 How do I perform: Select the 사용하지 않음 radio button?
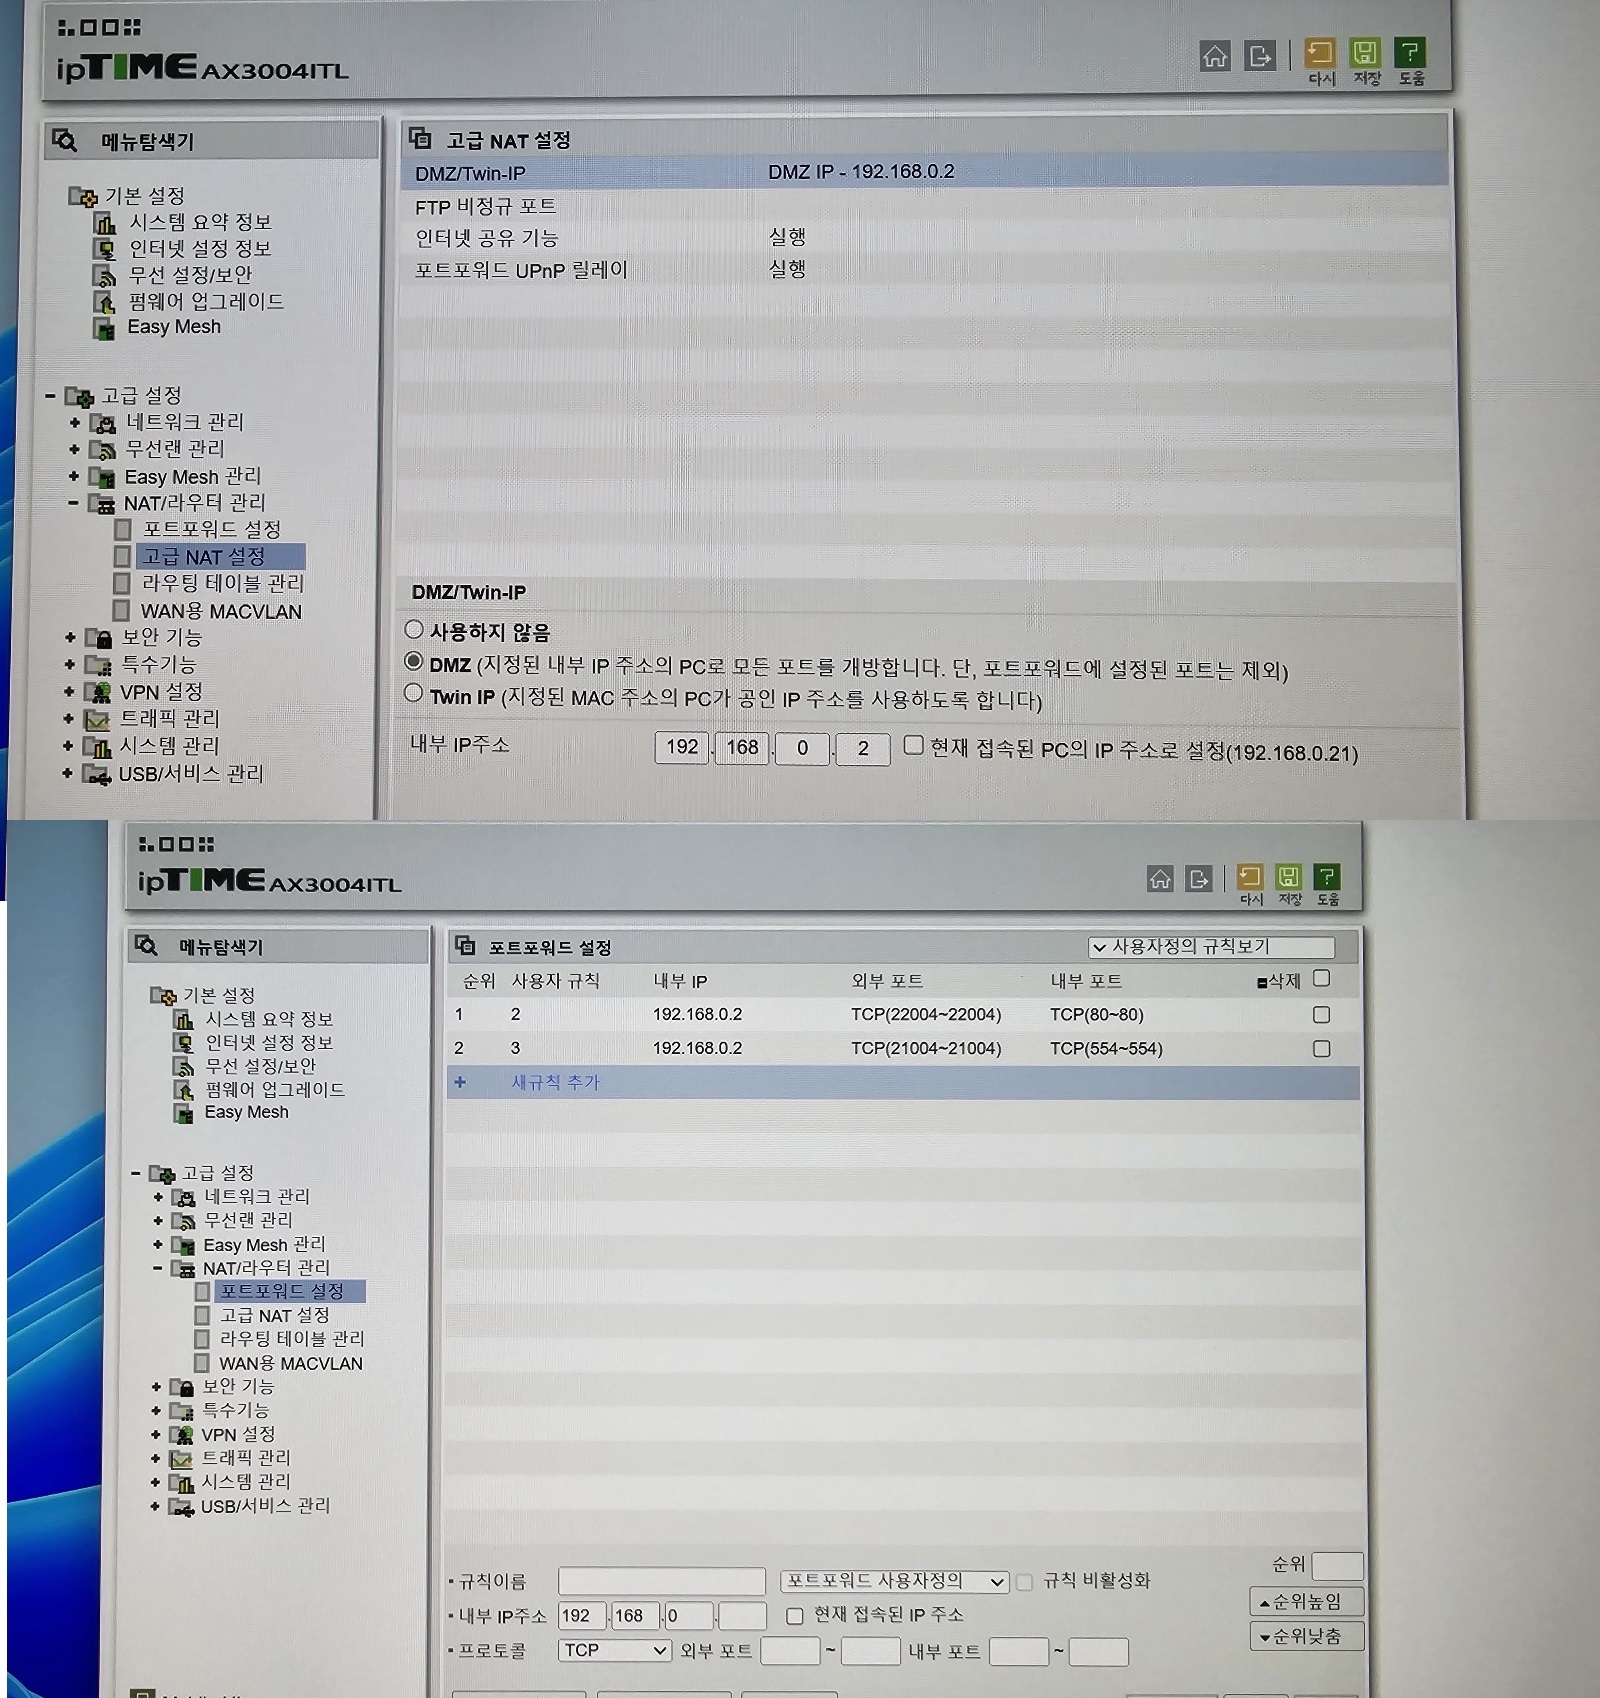pos(414,630)
